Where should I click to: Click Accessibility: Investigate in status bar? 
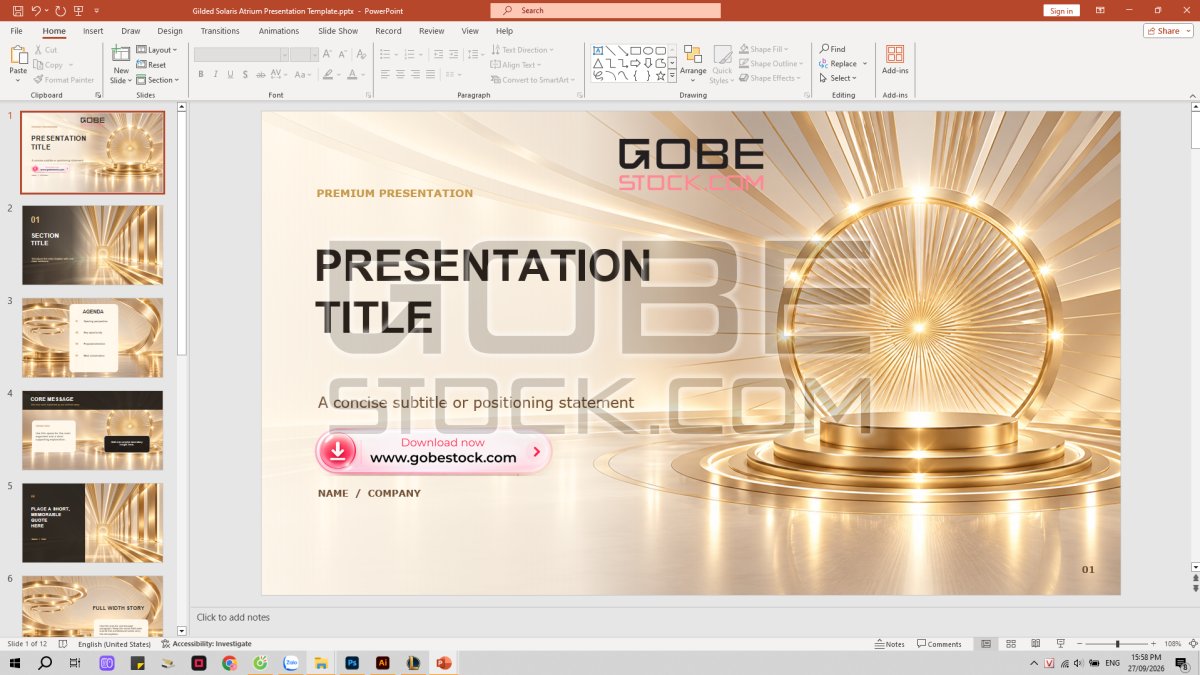pyautogui.click(x=205, y=644)
